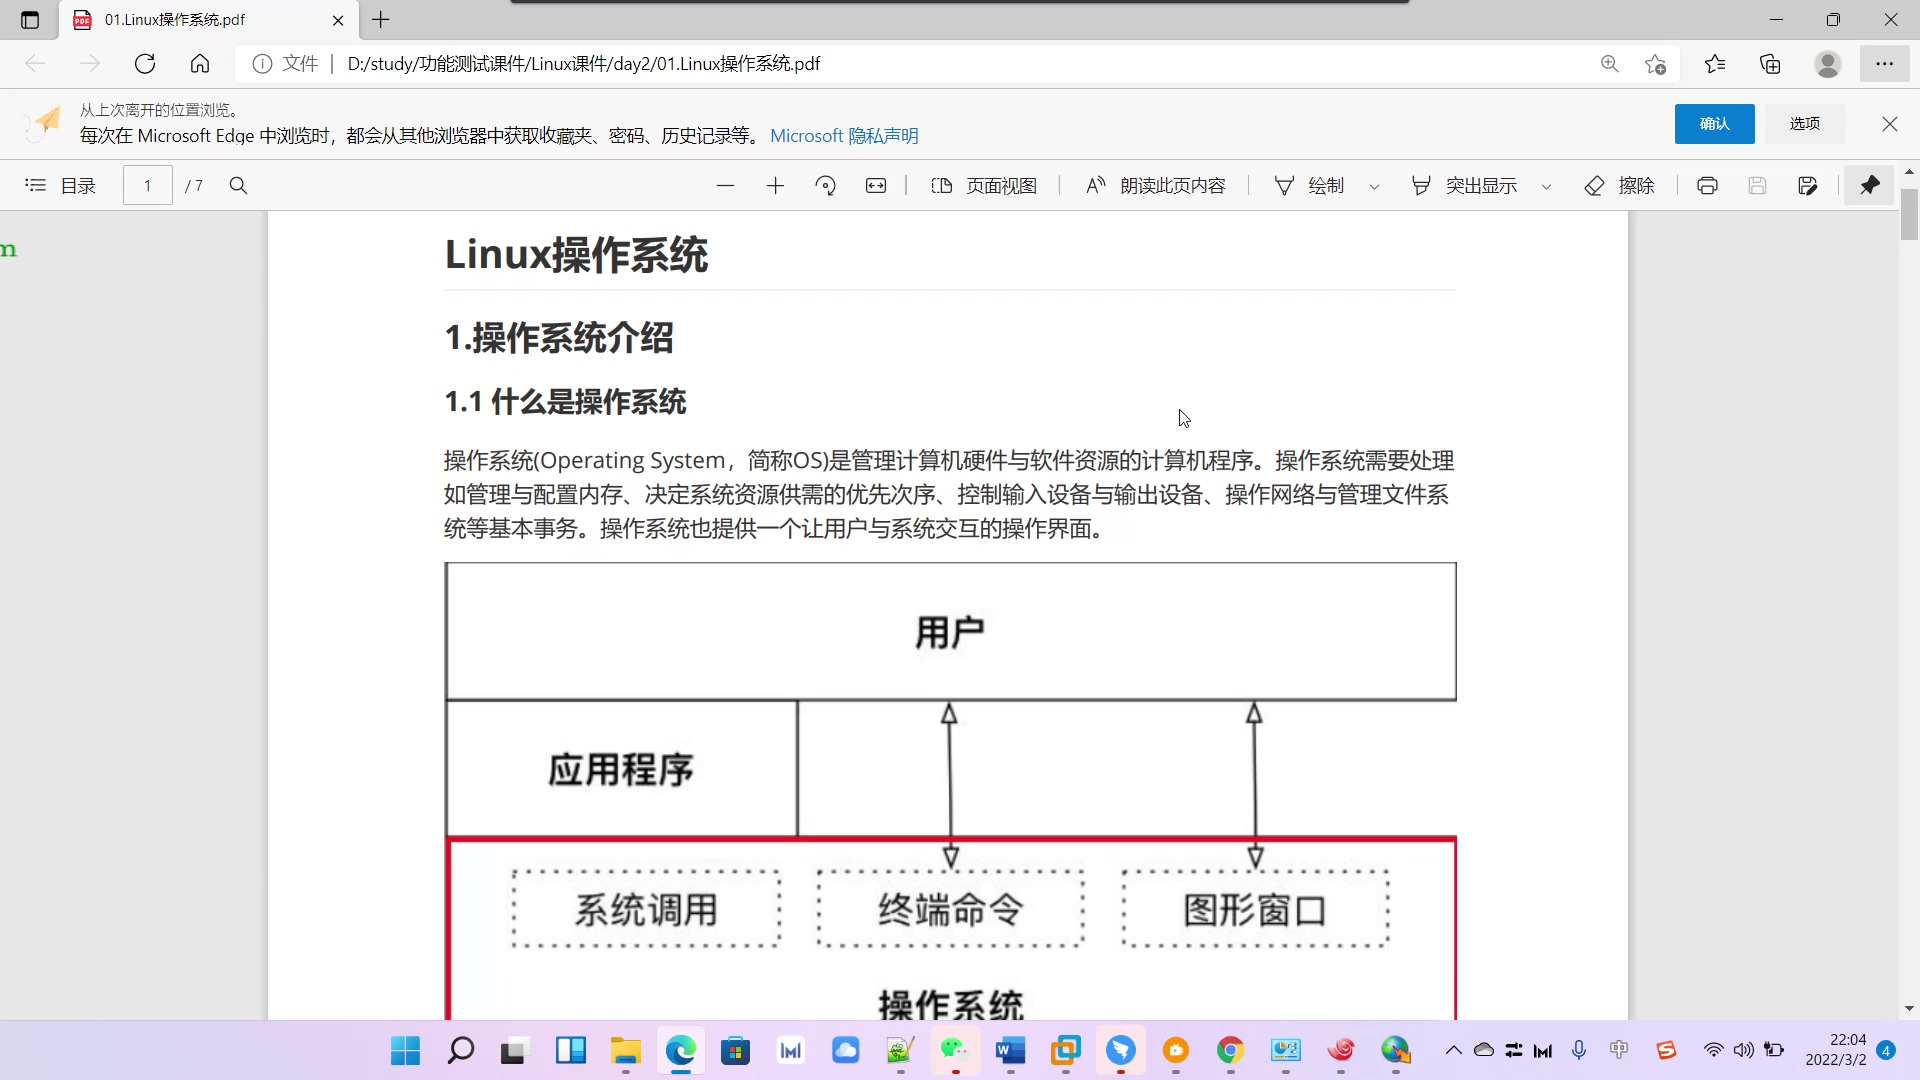
Task: Select the 突出显示 highlight tool
Action: (x=1464, y=186)
